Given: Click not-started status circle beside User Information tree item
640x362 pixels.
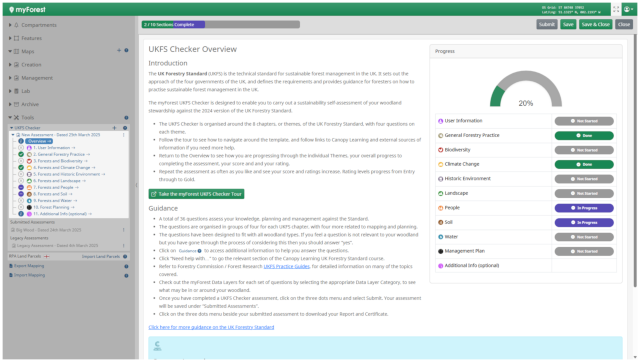Looking at the screenshot, I should (x=21, y=148).
